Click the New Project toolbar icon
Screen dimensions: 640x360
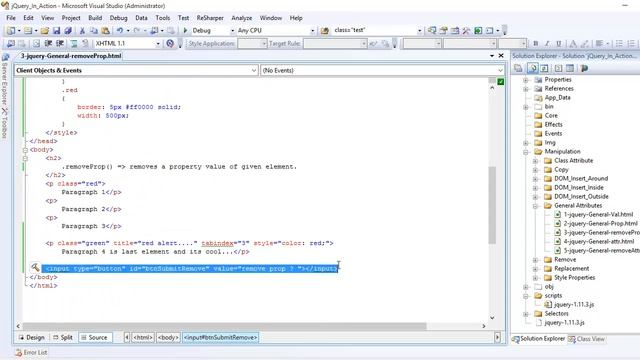click(x=11, y=31)
